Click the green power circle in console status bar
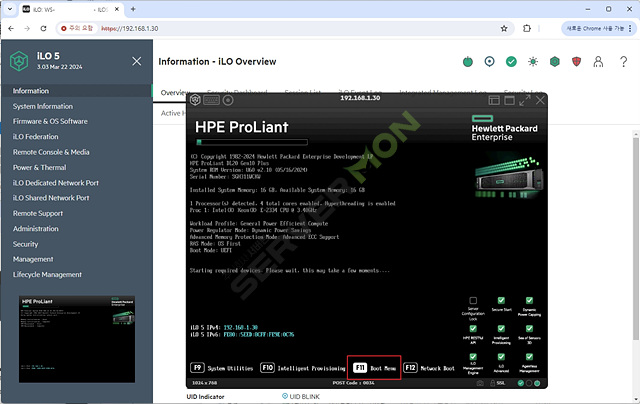This screenshot has height=404, width=640. tap(537, 383)
